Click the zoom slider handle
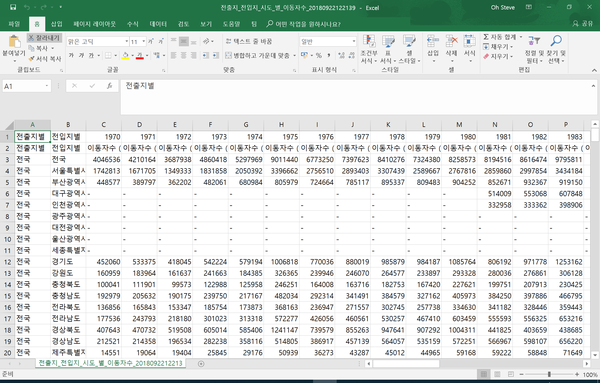Viewport: 600px width, 383px height. (x=549, y=374)
